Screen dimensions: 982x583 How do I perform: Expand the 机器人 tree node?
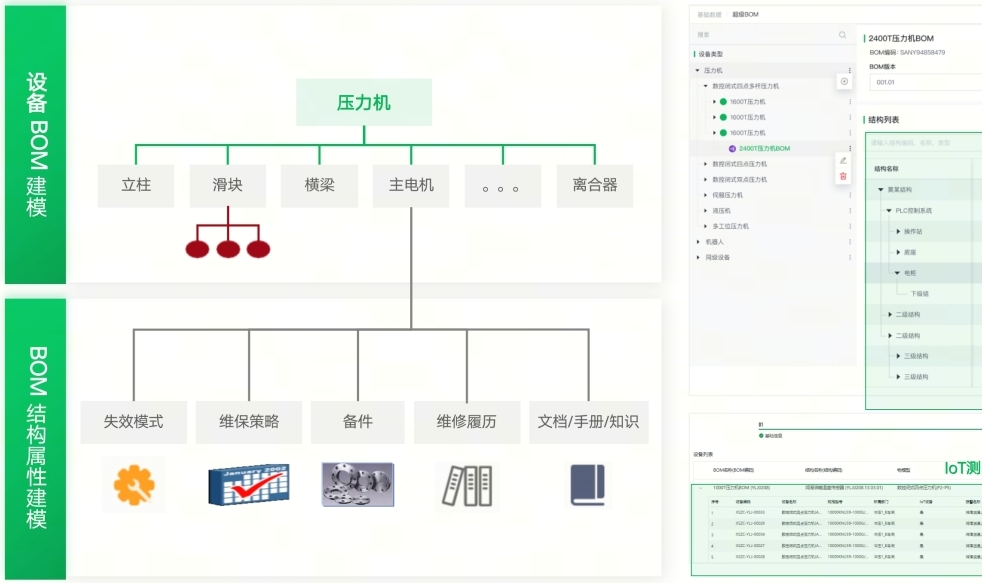698,242
